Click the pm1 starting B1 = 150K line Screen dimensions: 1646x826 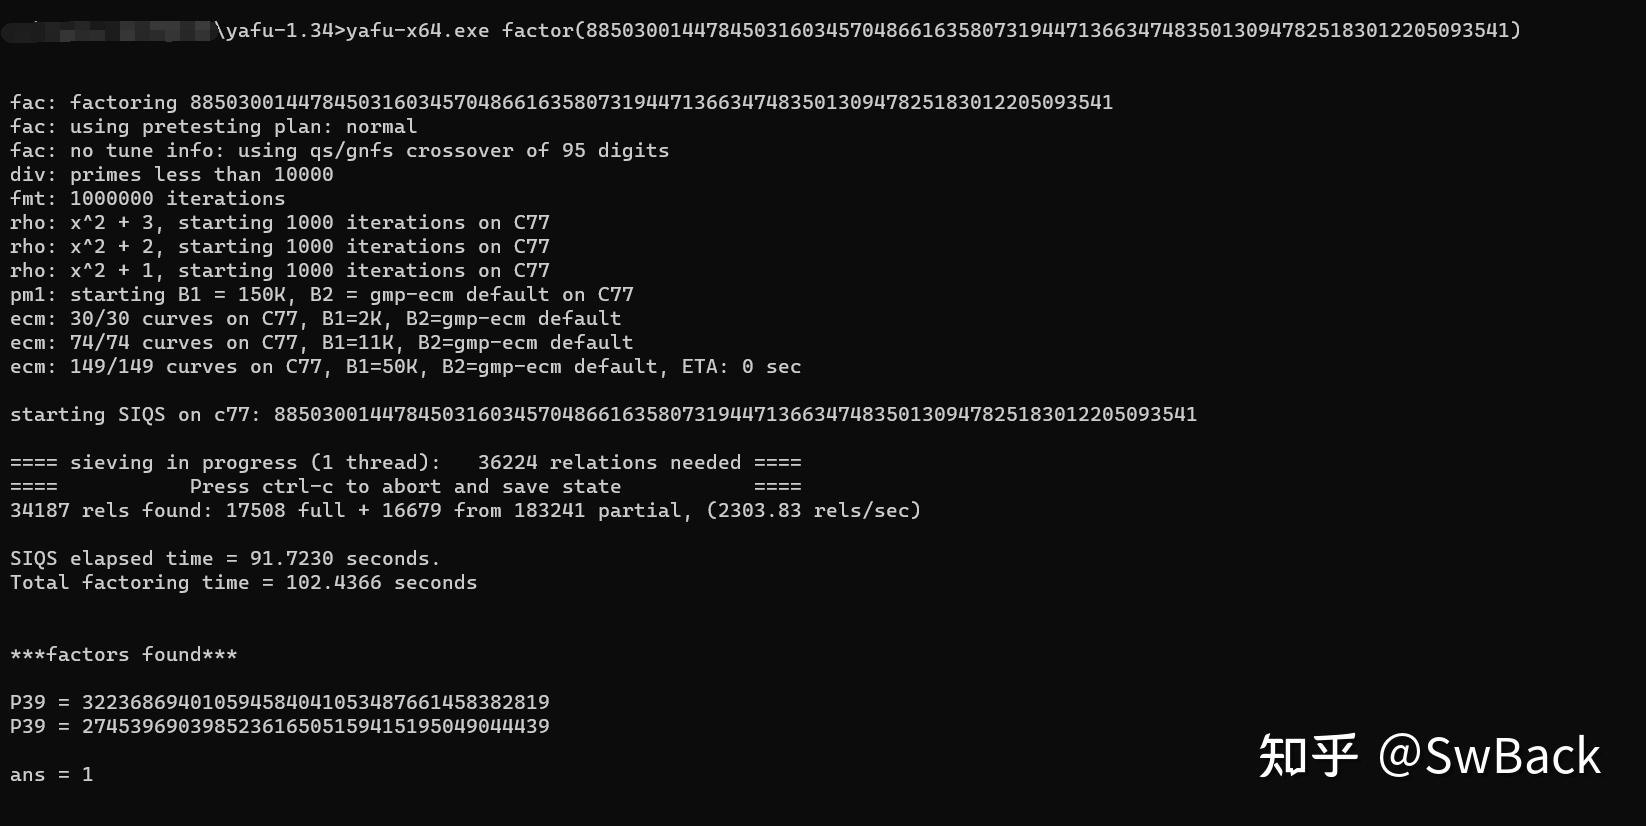pyautogui.click(x=322, y=294)
